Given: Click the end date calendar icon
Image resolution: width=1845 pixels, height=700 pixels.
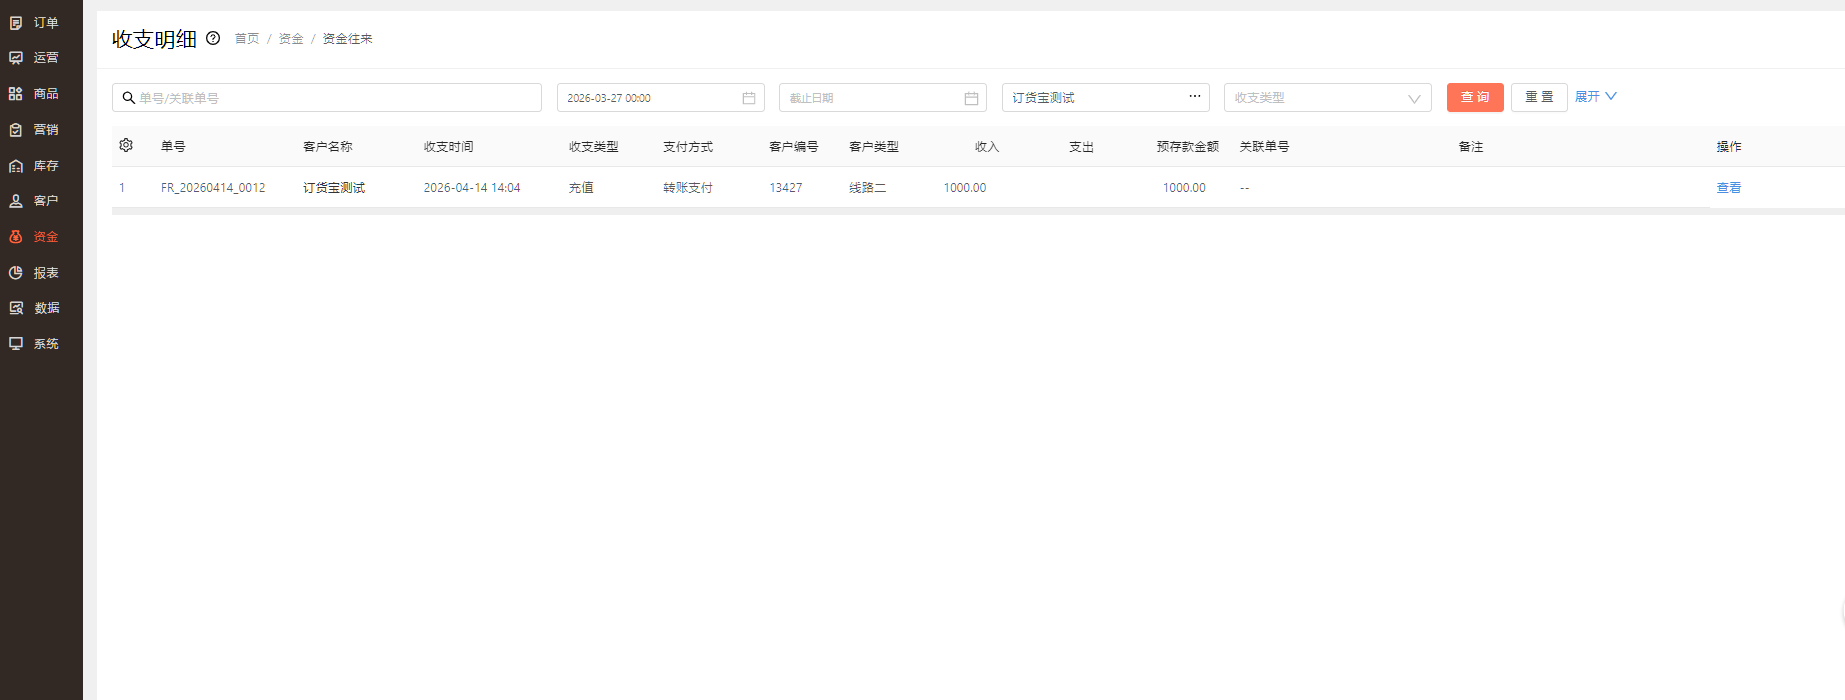Looking at the screenshot, I should (971, 98).
